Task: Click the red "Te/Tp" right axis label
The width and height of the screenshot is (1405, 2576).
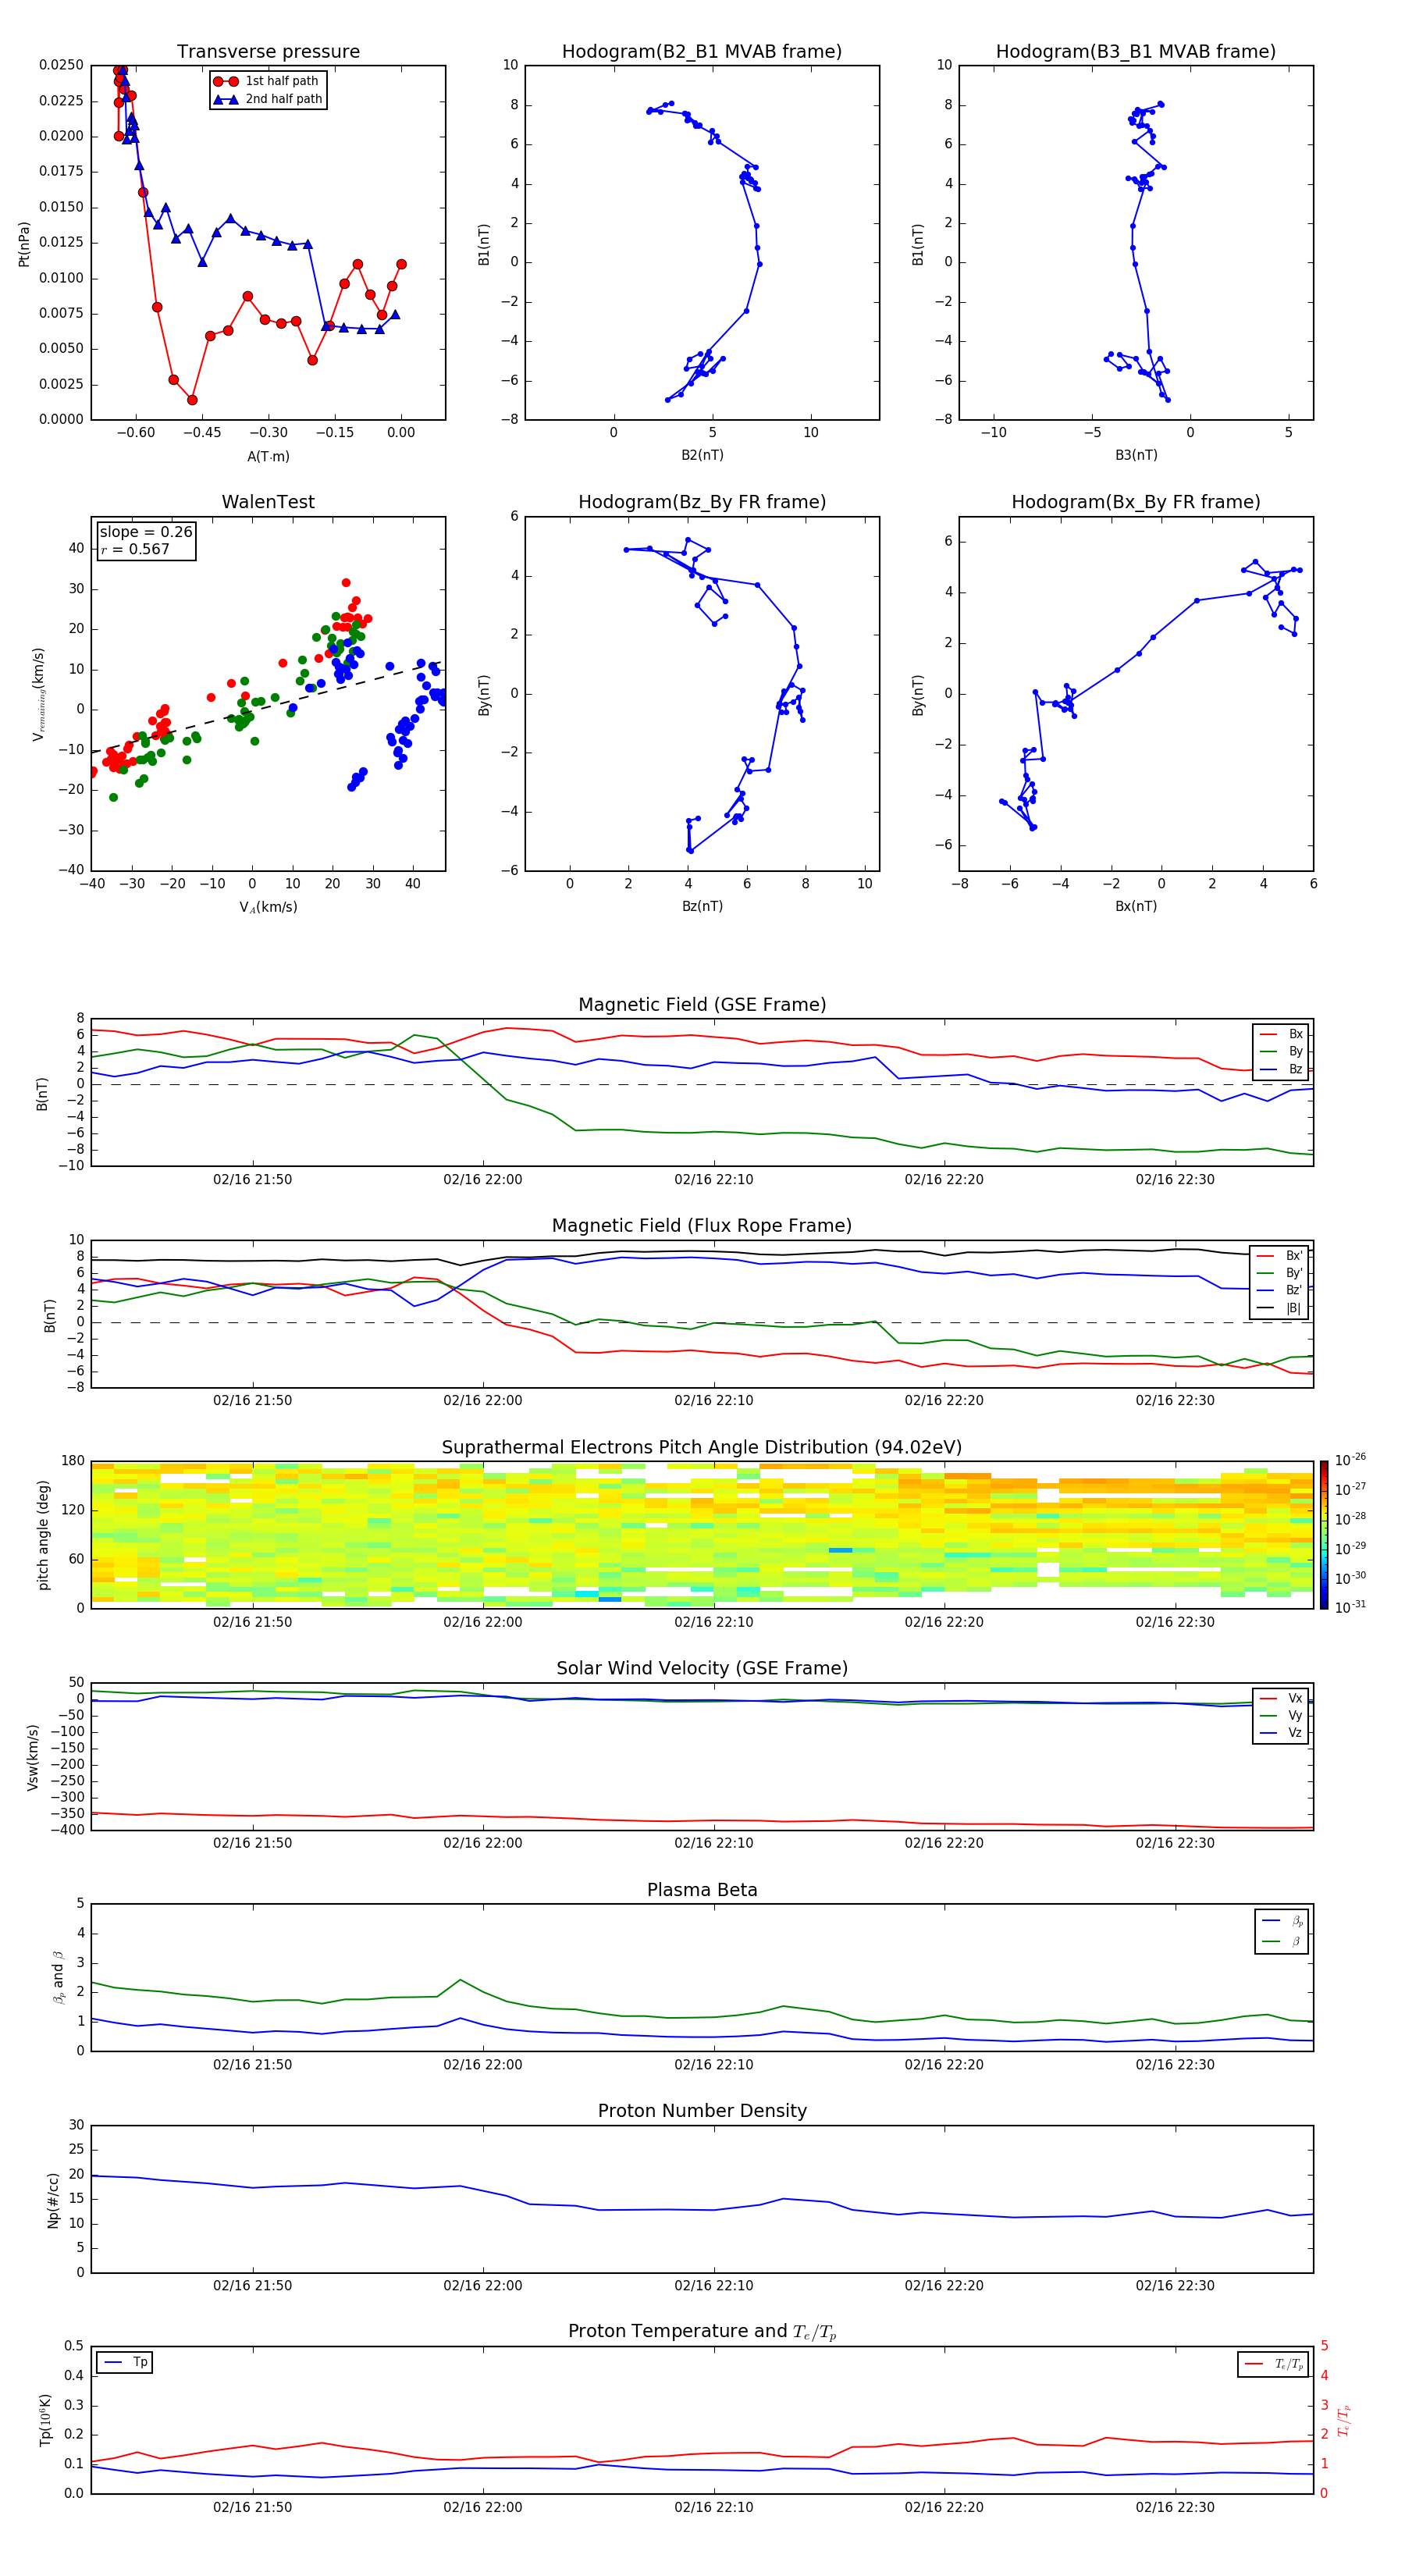Action: click(x=1345, y=2420)
